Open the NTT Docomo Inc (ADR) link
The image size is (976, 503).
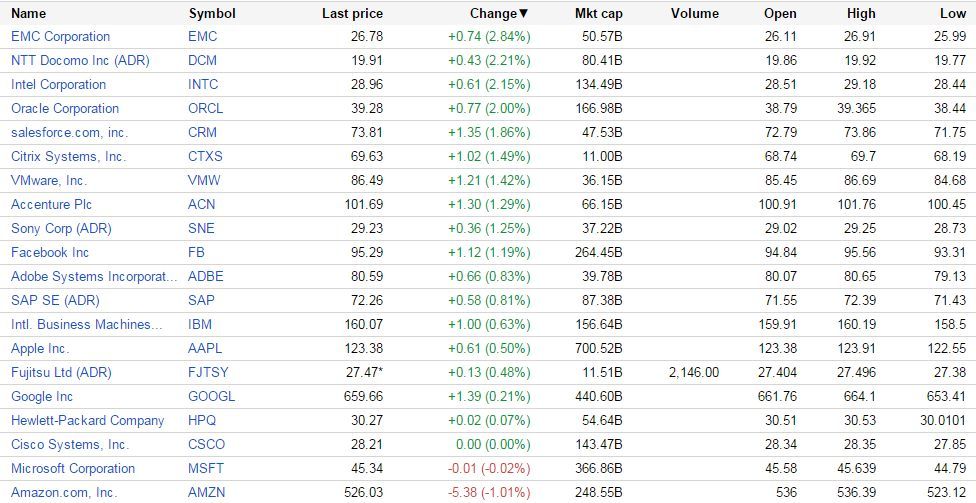click(x=80, y=60)
